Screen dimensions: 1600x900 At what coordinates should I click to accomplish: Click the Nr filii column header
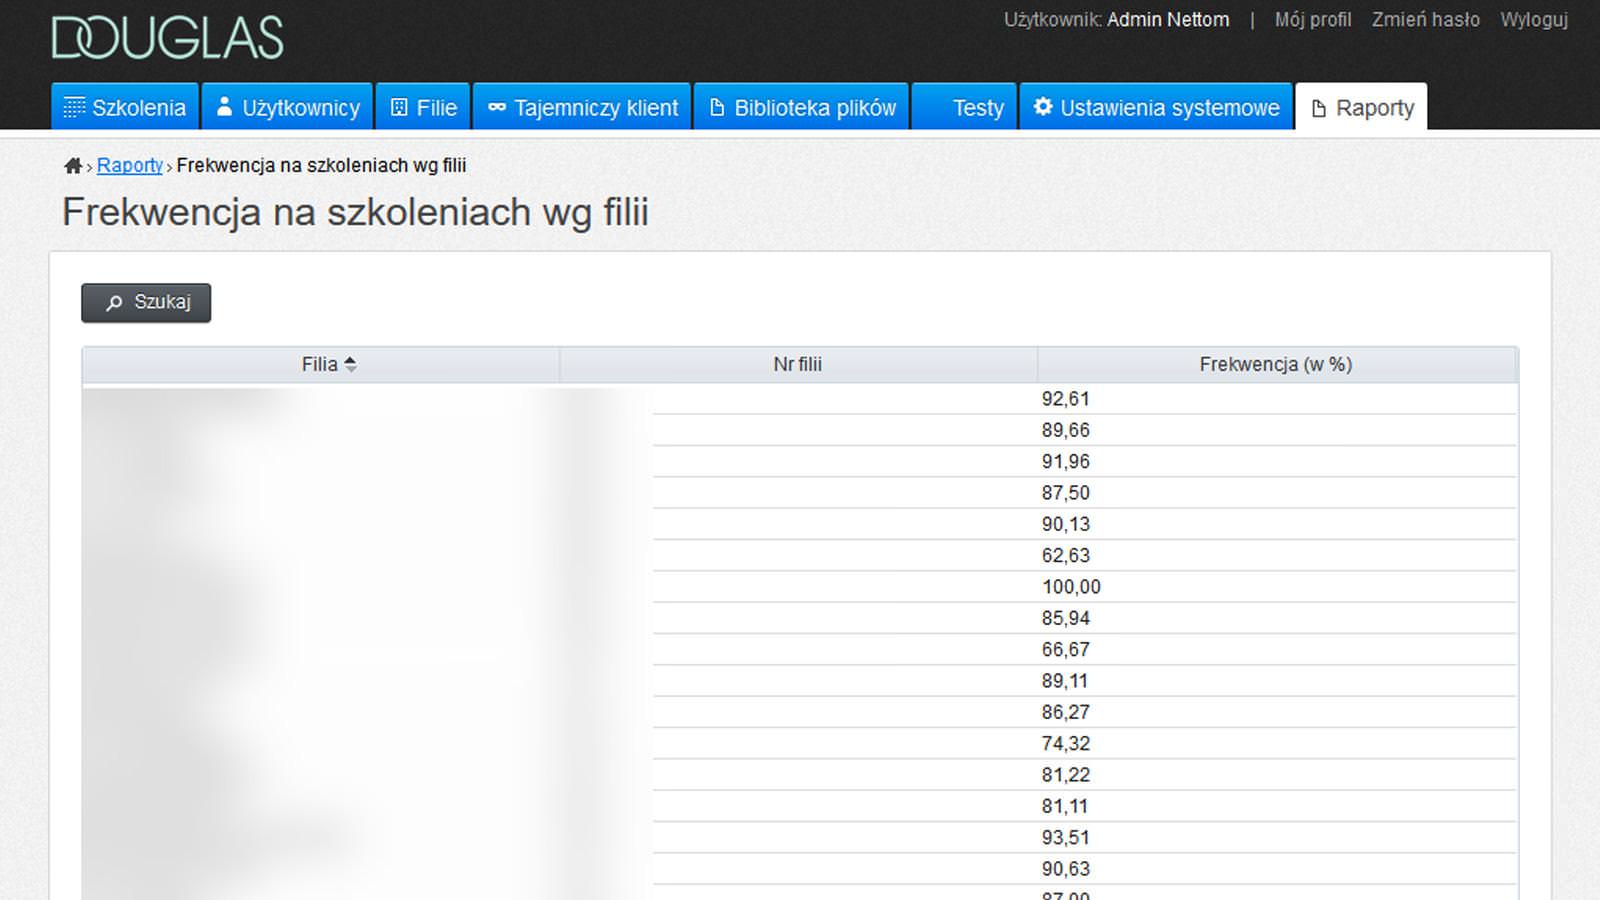(797, 365)
